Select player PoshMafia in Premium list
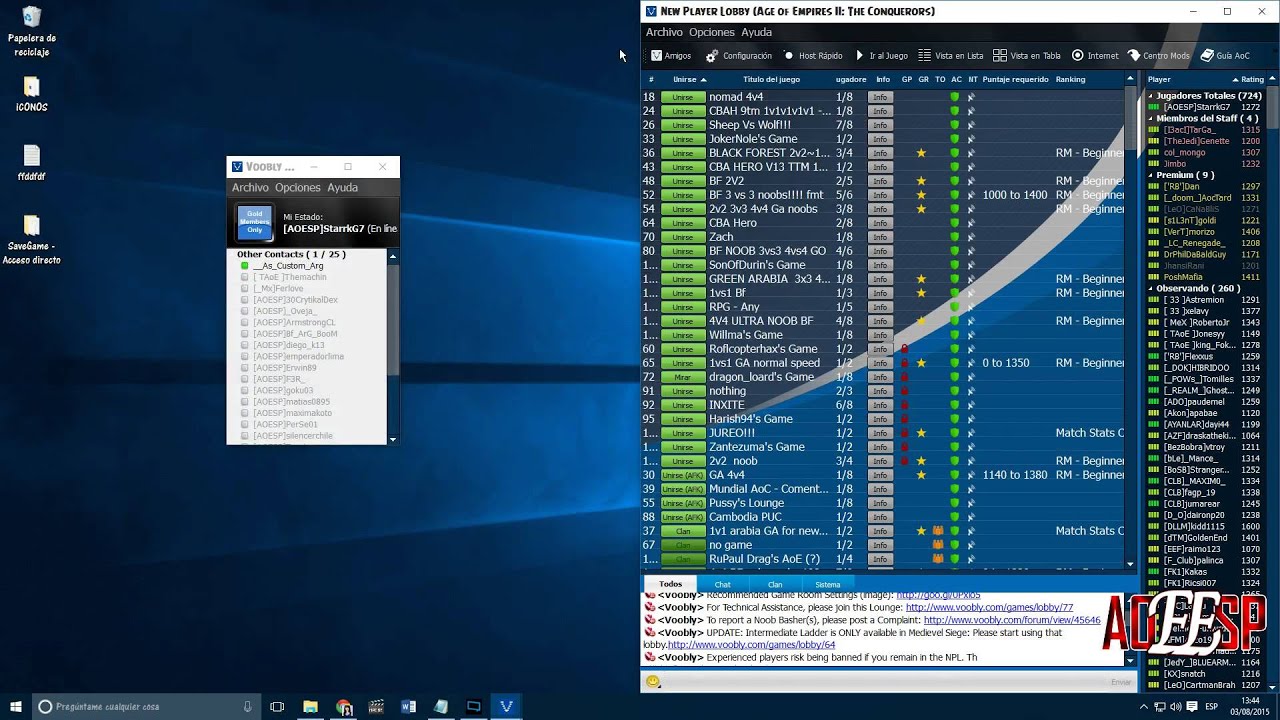Viewport: 1280px width, 720px height. pyautogui.click(x=1183, y=277)
